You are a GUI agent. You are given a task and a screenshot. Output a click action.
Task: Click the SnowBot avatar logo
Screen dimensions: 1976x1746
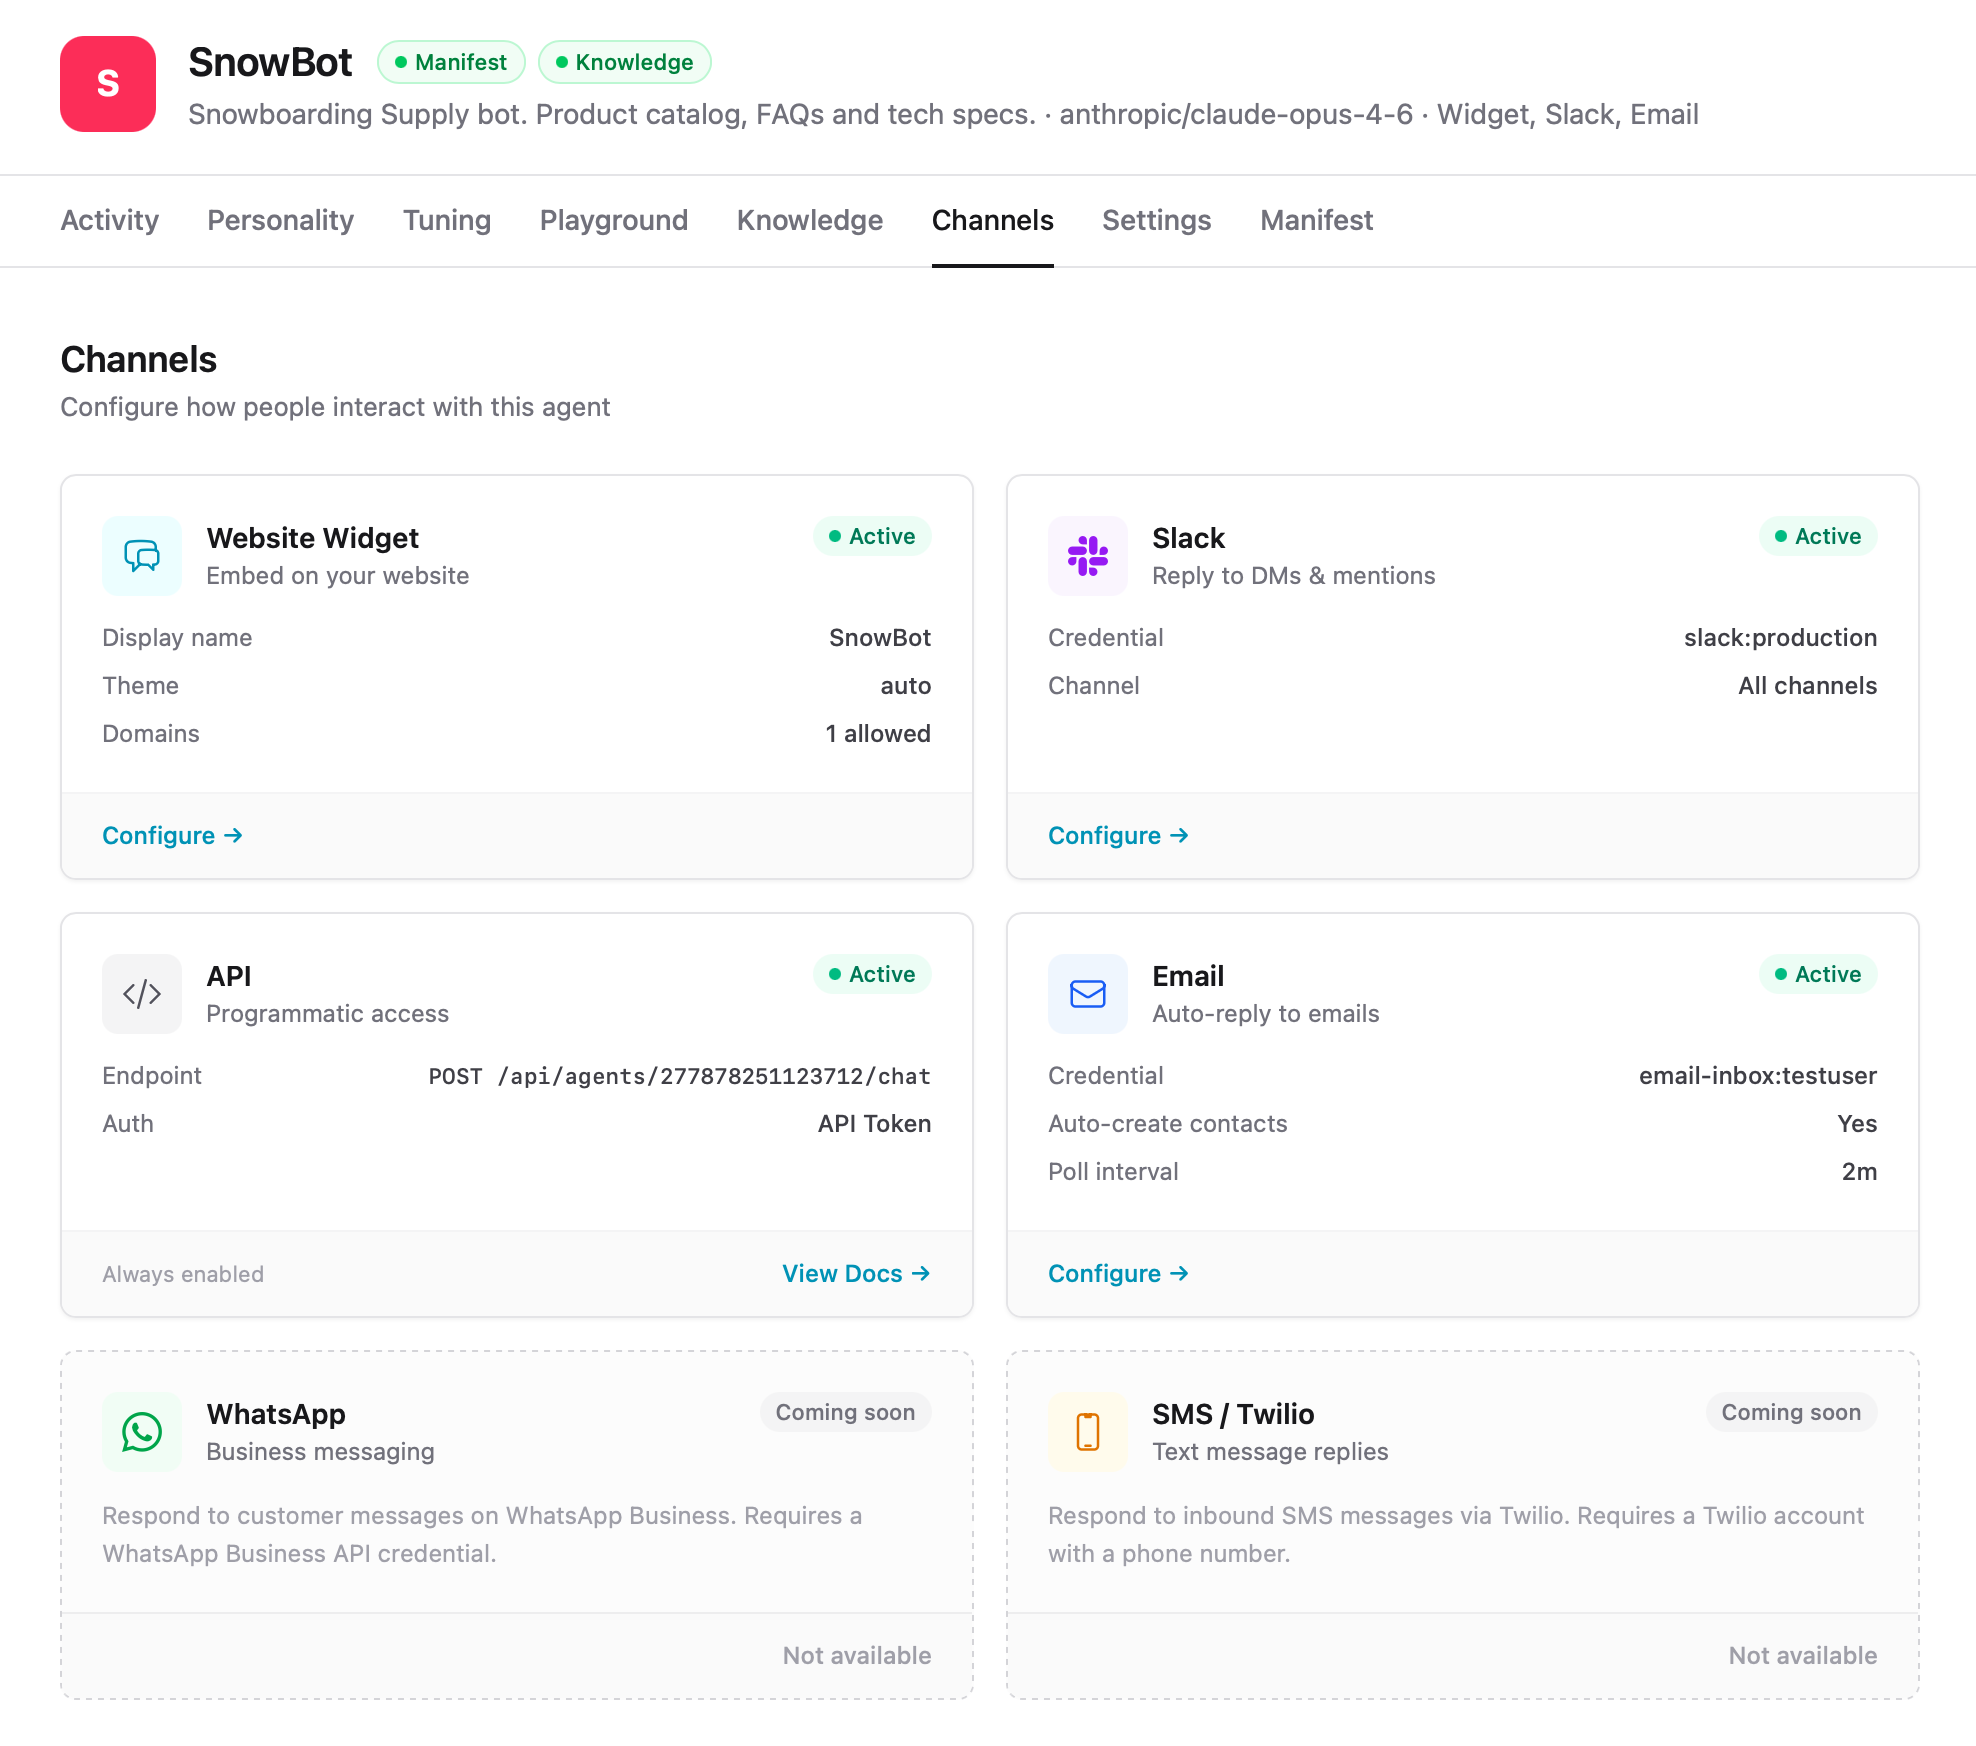[107, 85]
